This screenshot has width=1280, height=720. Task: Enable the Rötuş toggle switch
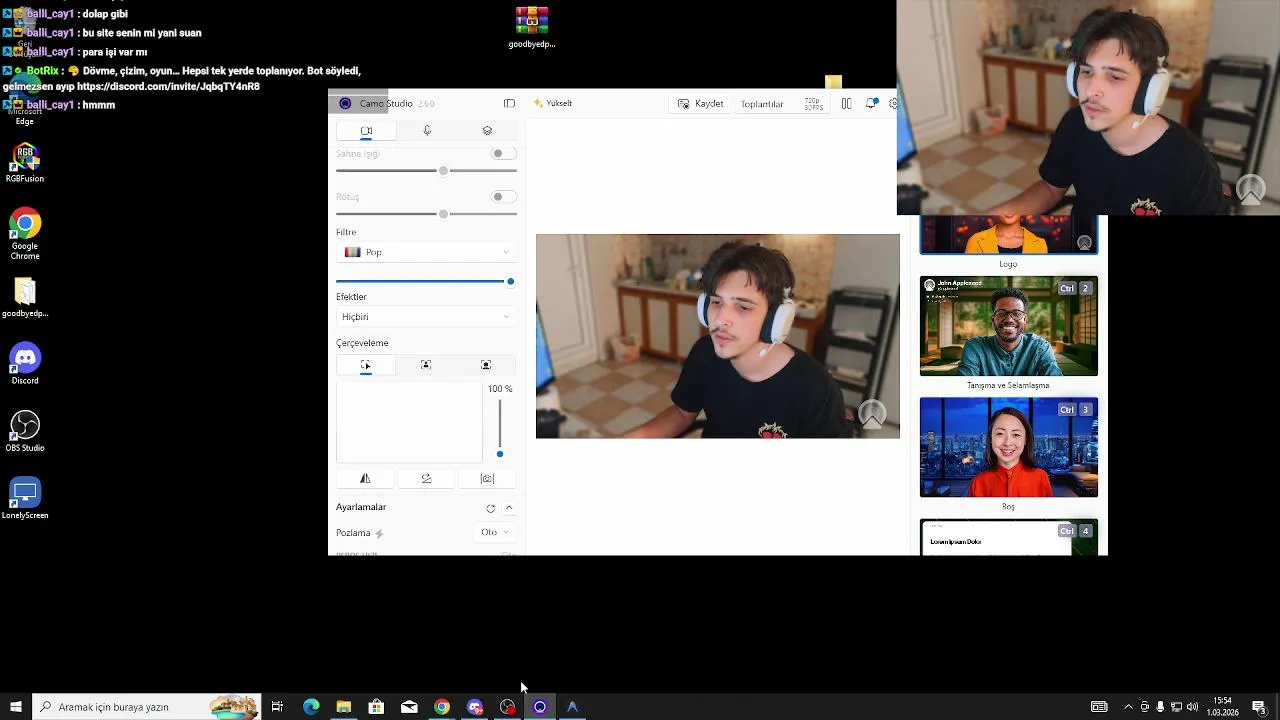tap(504, 197)
